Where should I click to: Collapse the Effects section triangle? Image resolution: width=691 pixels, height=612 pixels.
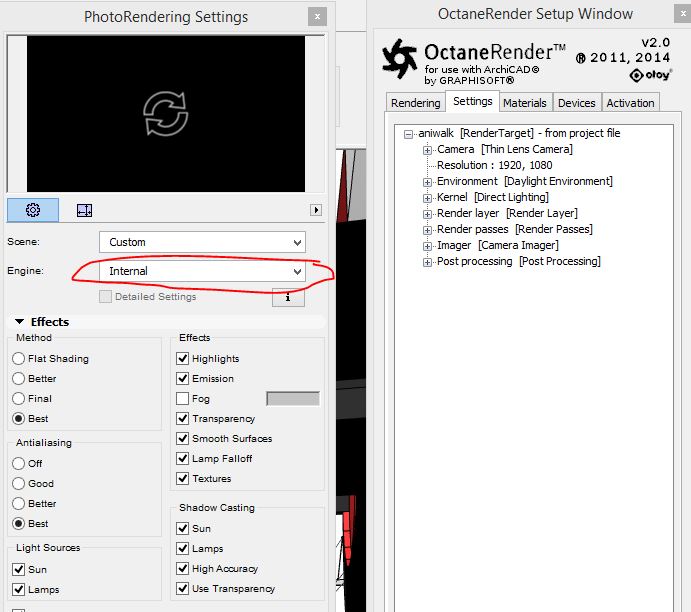pyautogui.click(x=19, y=322)
